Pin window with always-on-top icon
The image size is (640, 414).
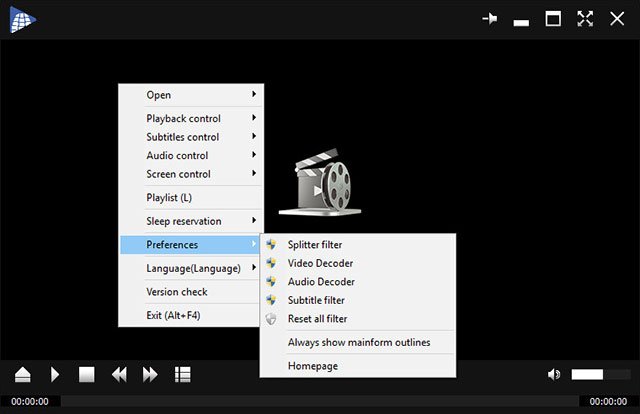[x=490, y=19]
